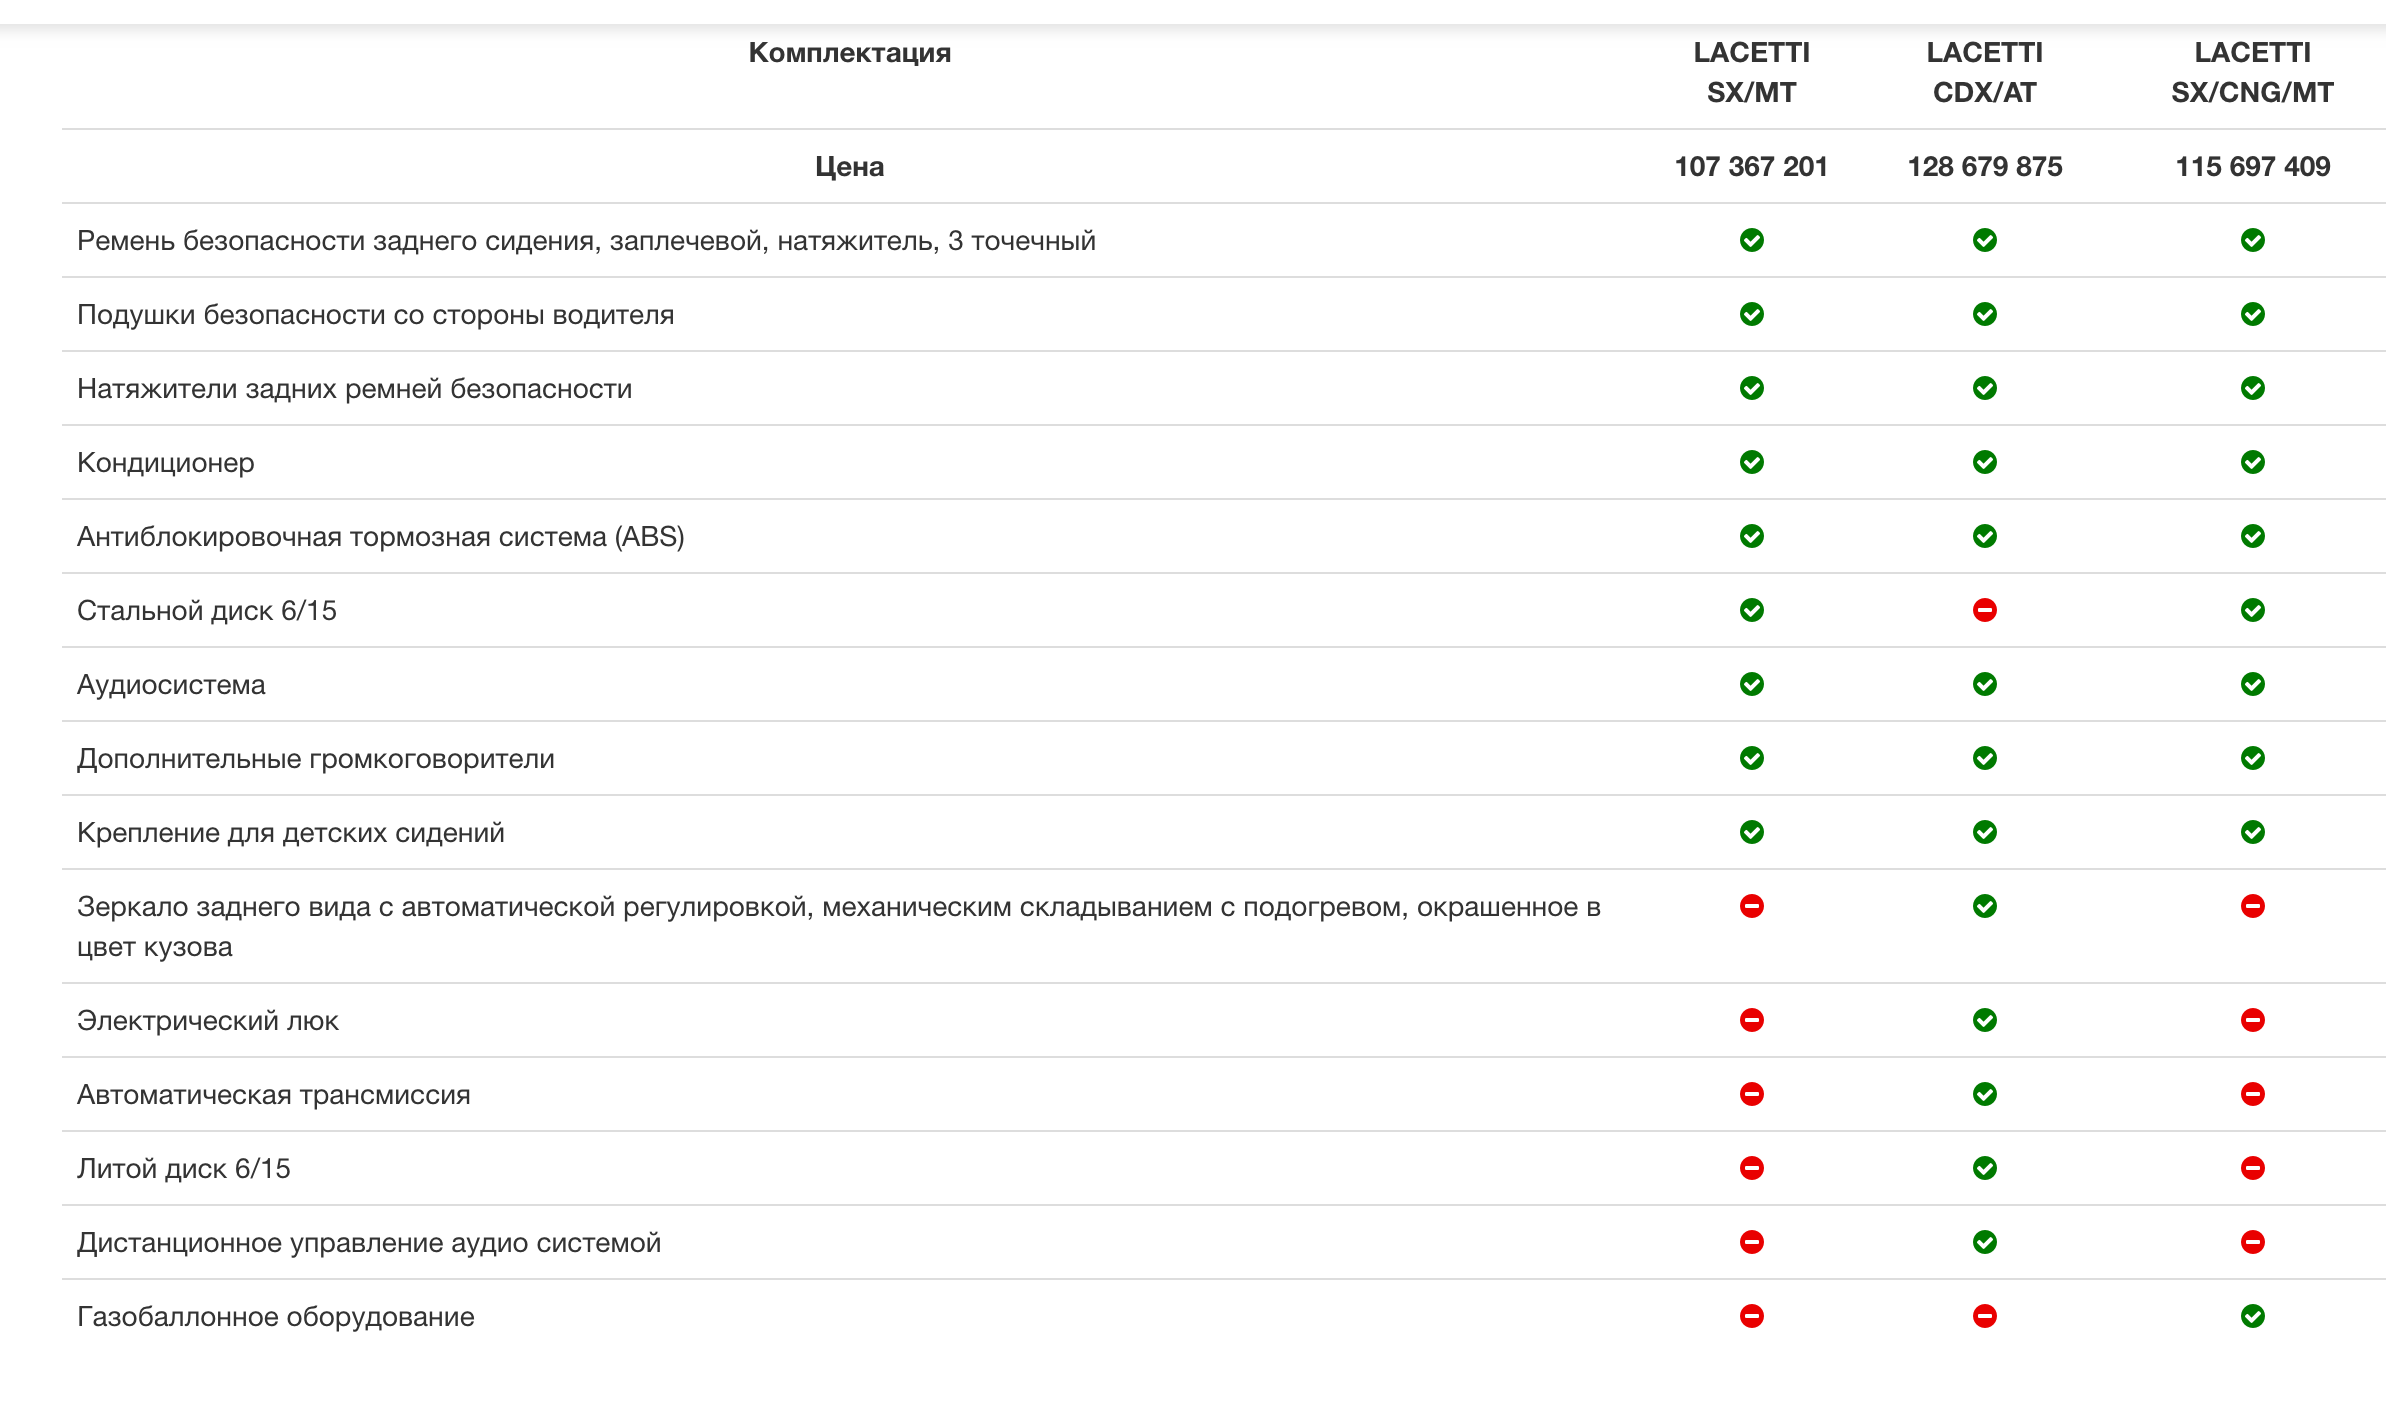
Task: Click the price 128 679 875
Action: 1984,166
